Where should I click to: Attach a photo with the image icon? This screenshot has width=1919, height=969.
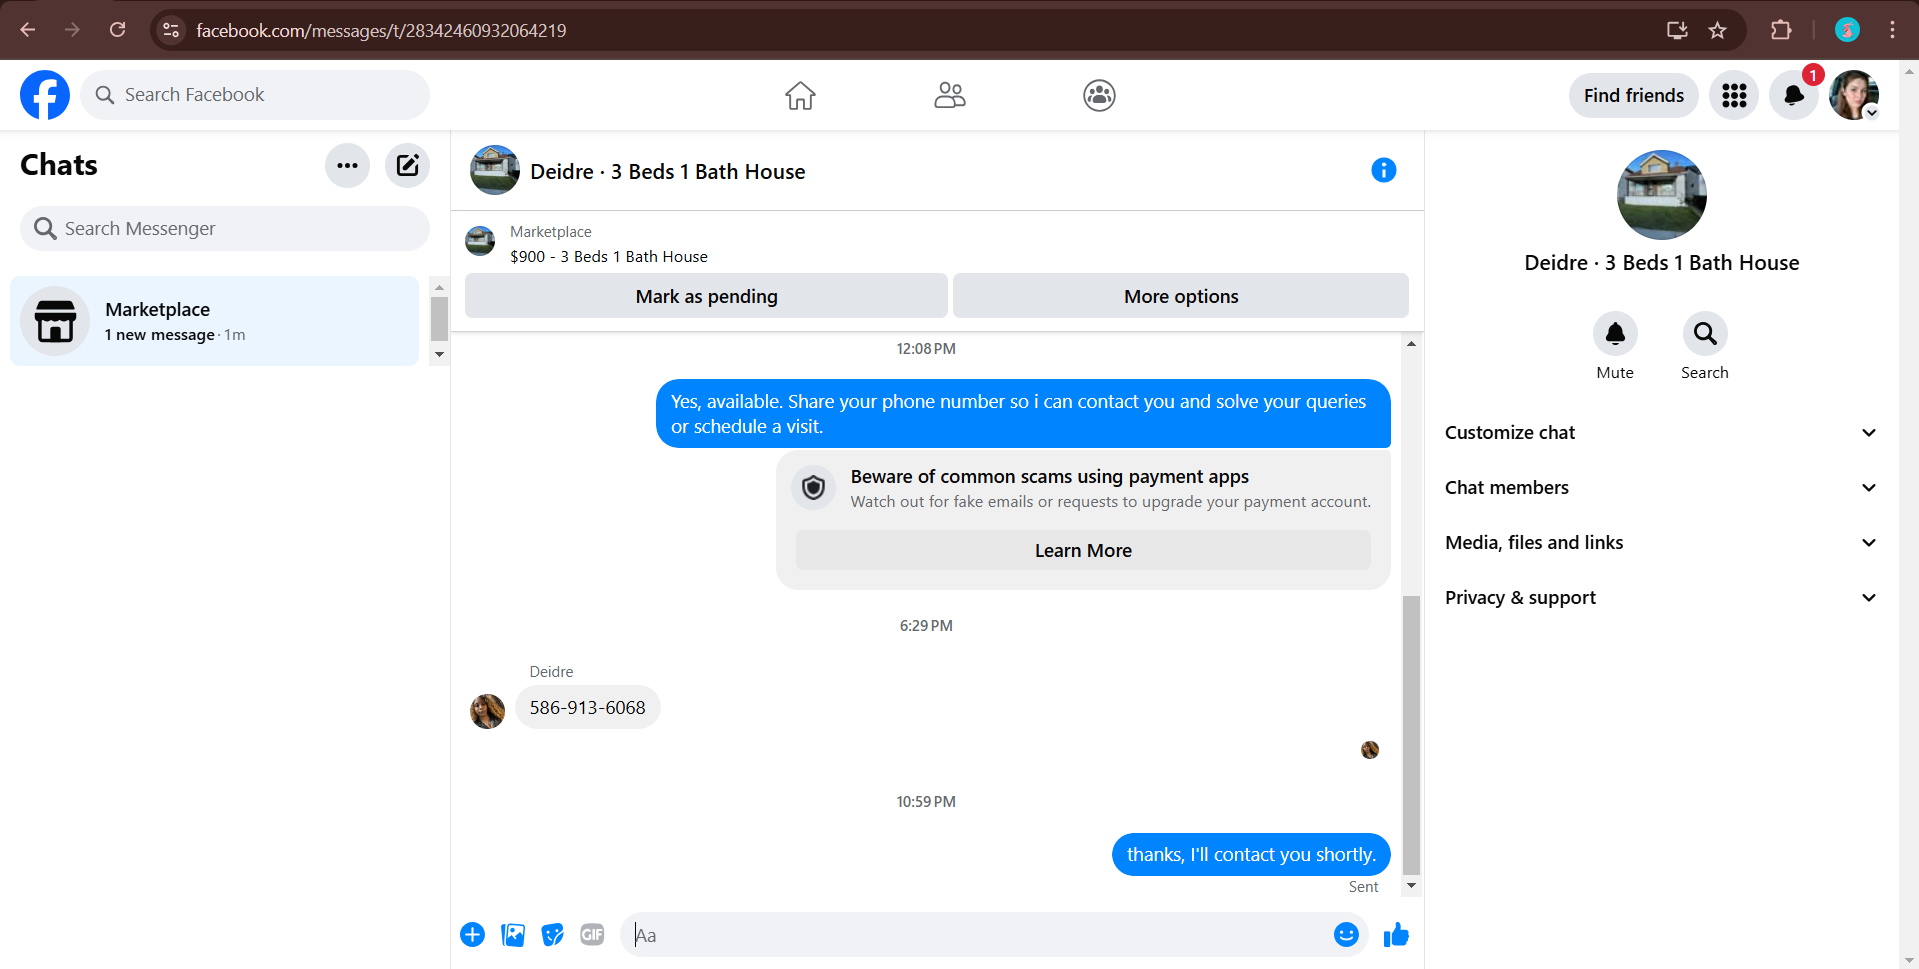[513, 935]
